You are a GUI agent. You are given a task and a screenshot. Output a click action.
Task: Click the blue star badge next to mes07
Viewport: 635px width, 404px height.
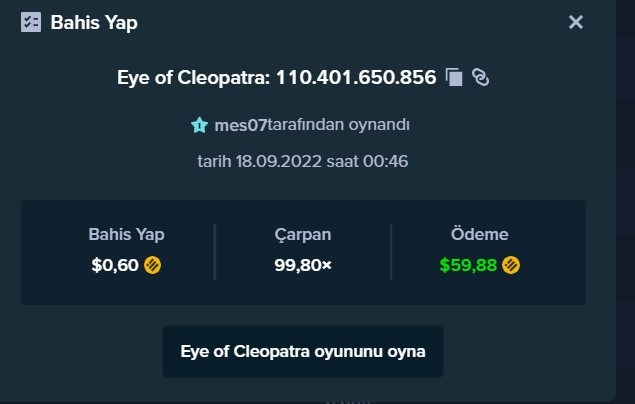(199, 125)
